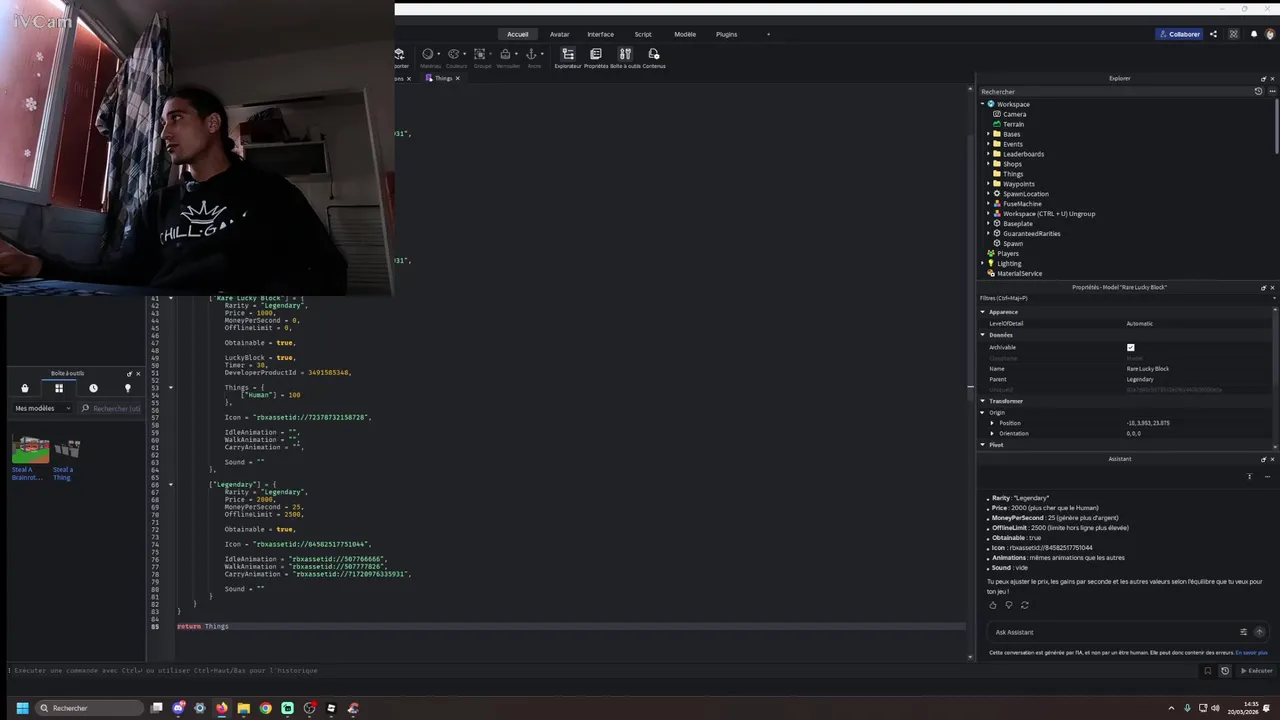Click the Grouper tool icon

480,54
